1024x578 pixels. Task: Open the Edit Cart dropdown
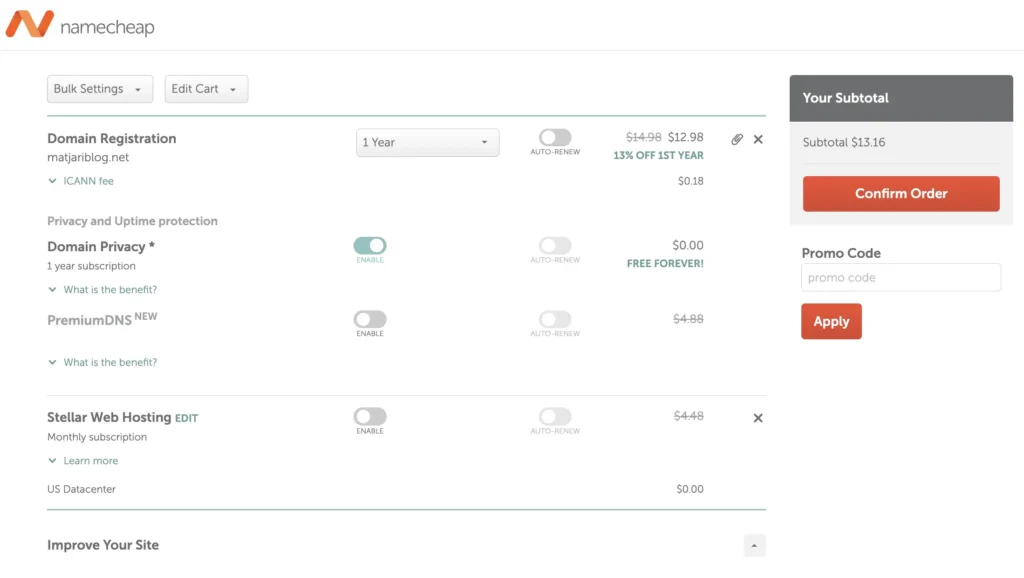click(206, 89)
